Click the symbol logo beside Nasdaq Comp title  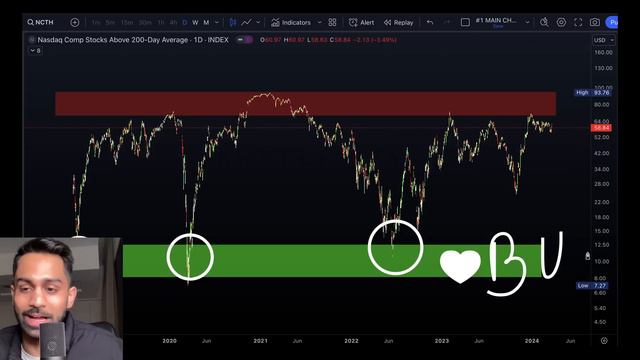32,40
